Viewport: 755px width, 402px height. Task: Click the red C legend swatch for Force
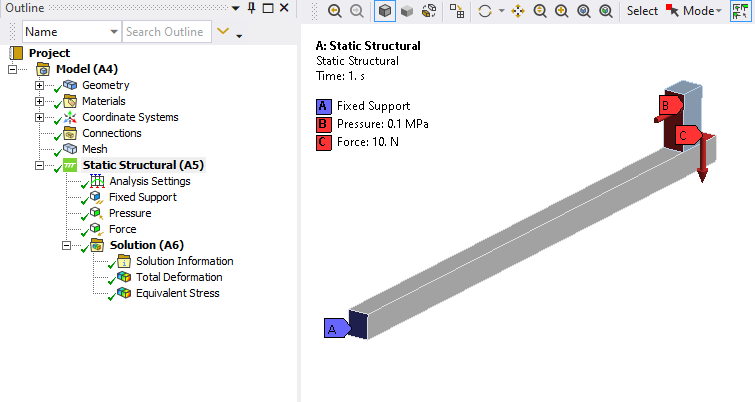pyautogui.click(x=324, y=143)
